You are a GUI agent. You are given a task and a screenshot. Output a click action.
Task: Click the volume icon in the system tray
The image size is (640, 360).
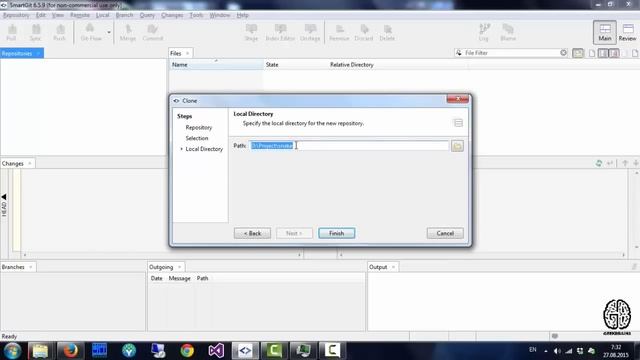pyautogui.click(x=557, y=351)
